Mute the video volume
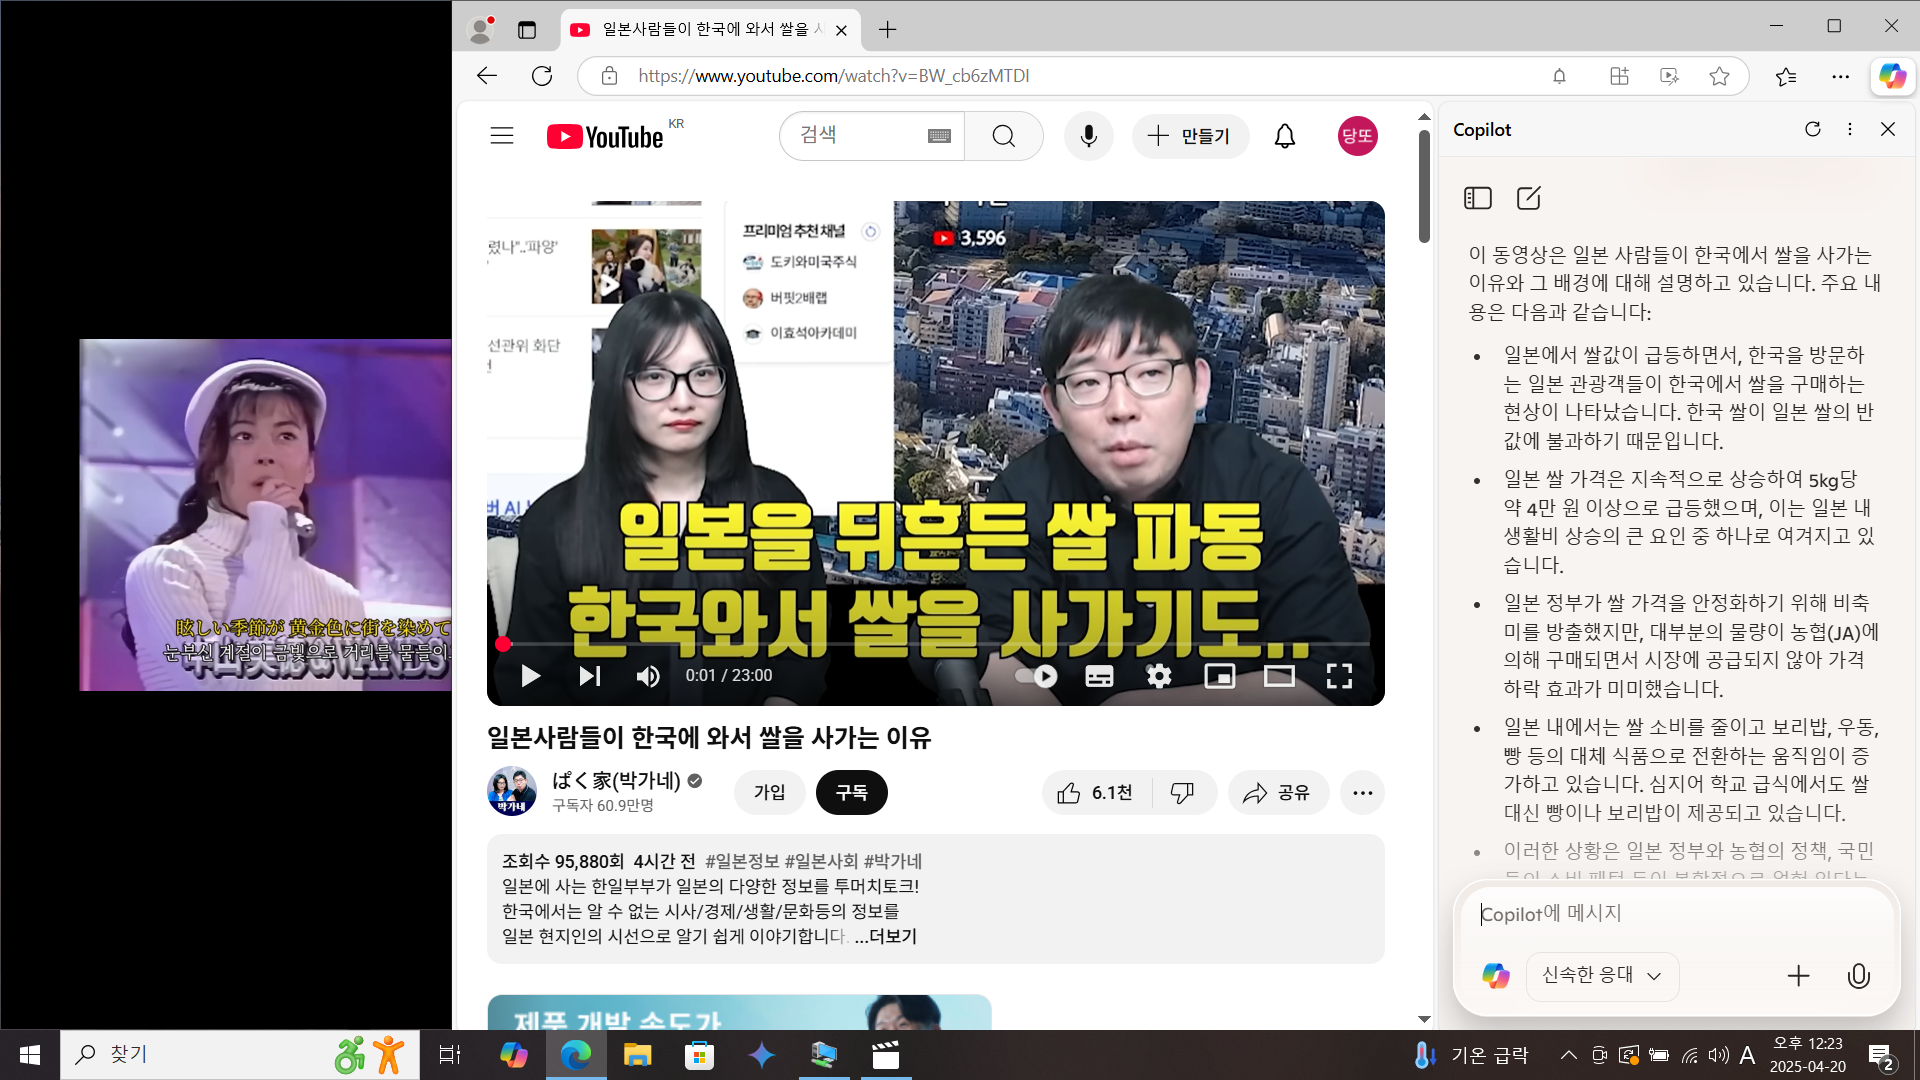Screen dimensions: 1920x1080 [x=648, y=676]
